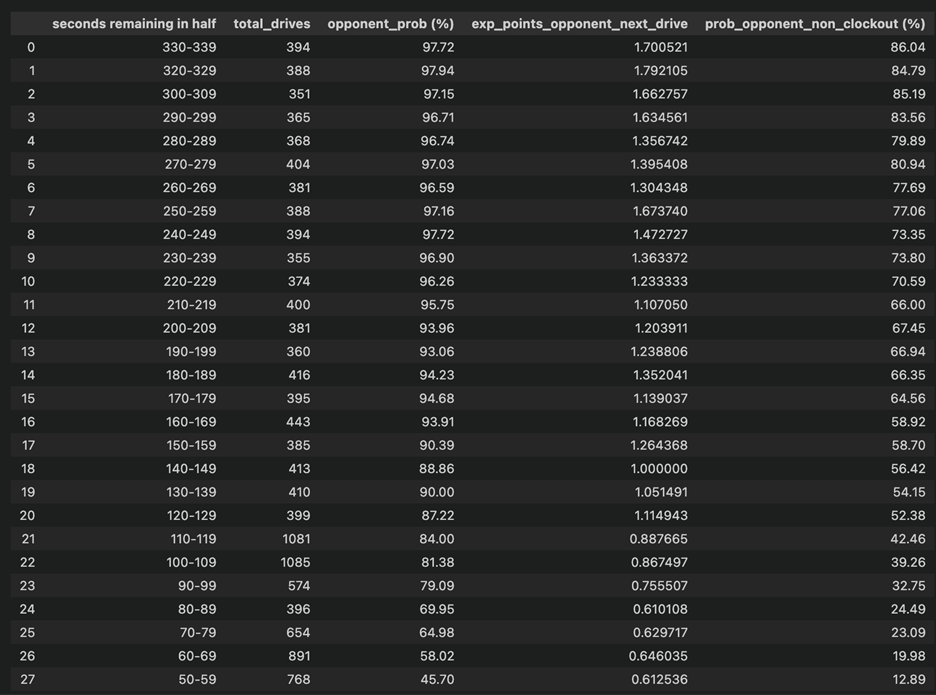Click total_drives value 416

tap(298, 375)
